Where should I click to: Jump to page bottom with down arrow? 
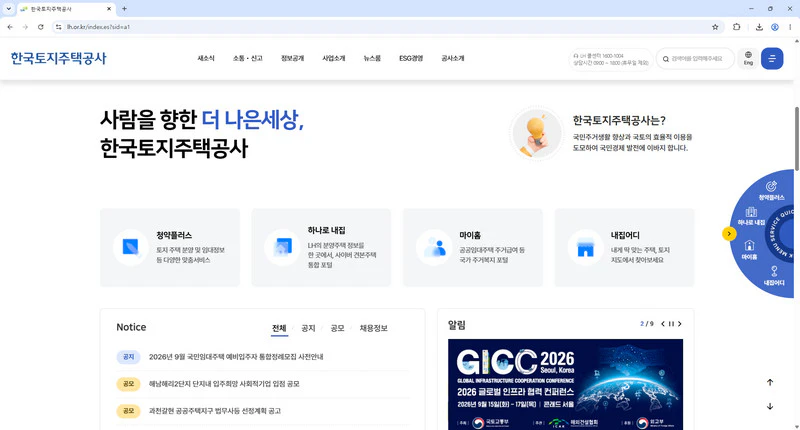pyautogui.click(x=770, y=406)
